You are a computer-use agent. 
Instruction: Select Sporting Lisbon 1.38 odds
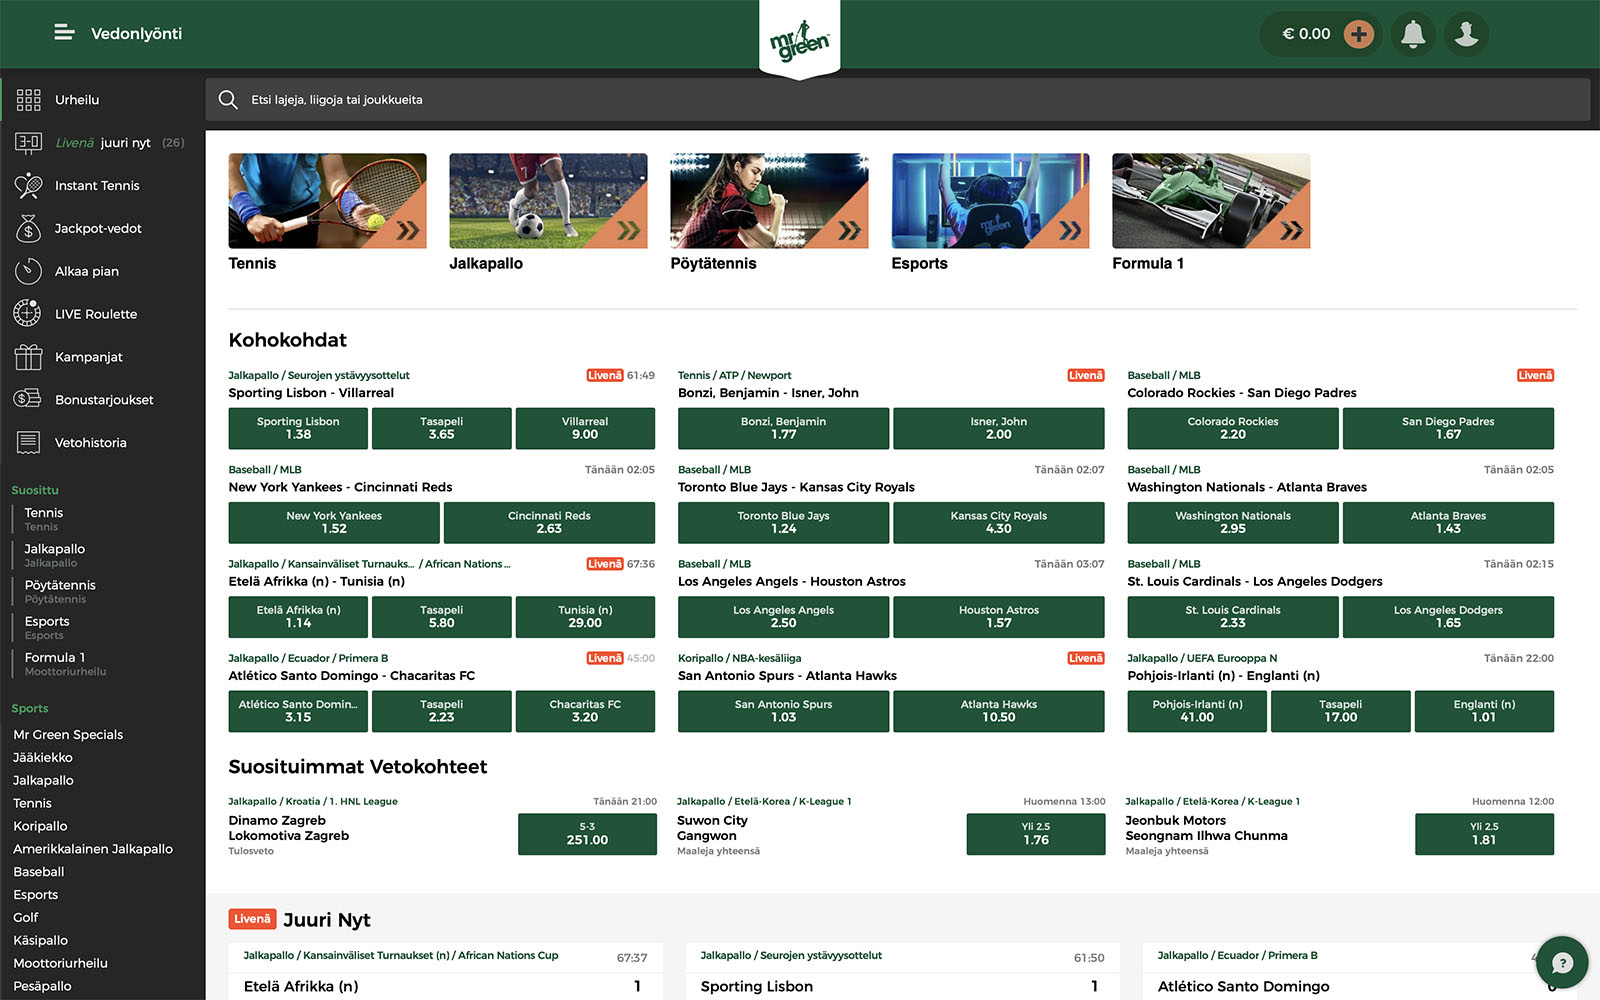click(298, 428)
